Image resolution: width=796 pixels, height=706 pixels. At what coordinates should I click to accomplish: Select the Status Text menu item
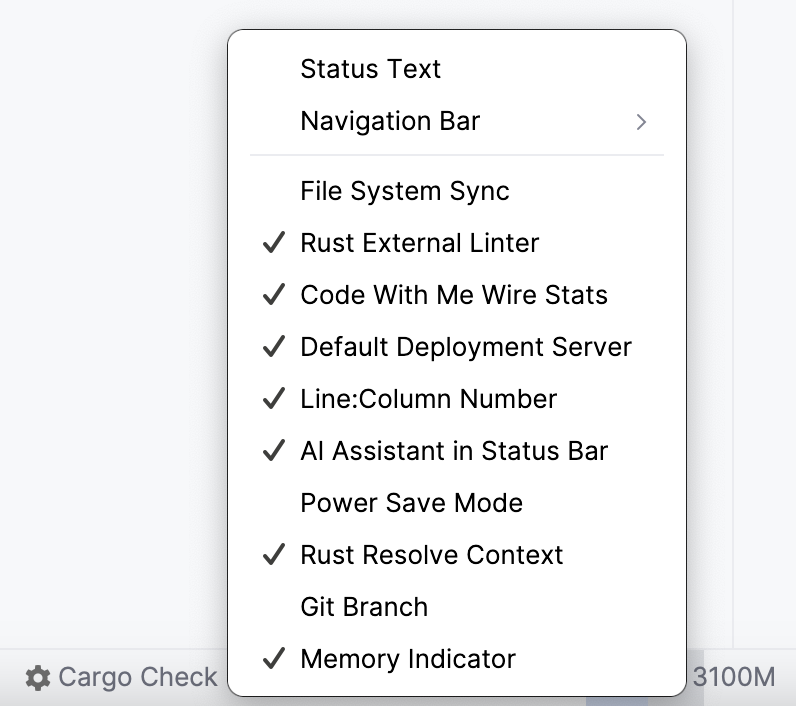coord(370,69)
